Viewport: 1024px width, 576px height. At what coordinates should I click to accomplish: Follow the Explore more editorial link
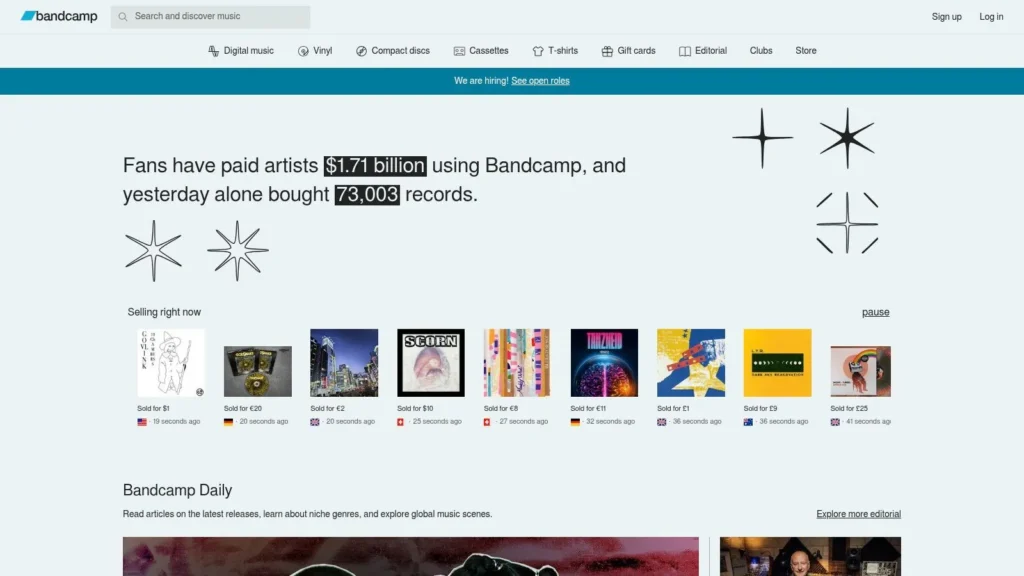858,514
